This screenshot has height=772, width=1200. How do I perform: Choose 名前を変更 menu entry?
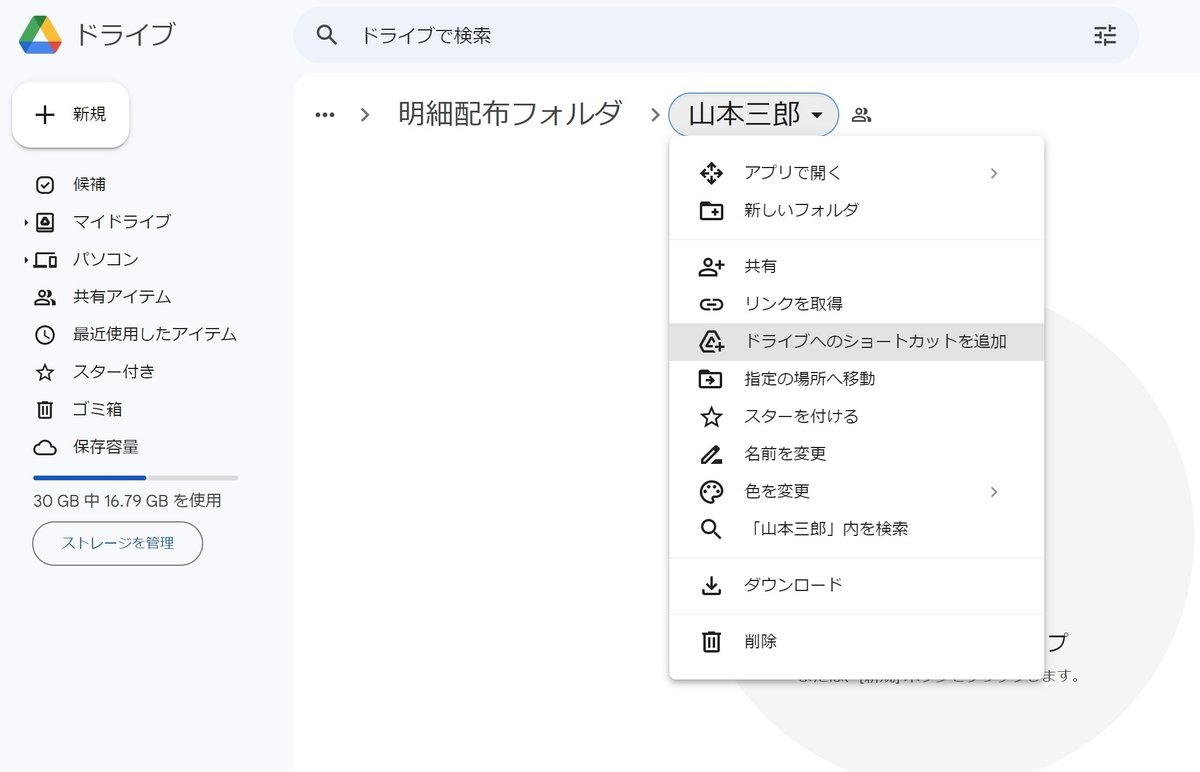click(x=856, y=454)
